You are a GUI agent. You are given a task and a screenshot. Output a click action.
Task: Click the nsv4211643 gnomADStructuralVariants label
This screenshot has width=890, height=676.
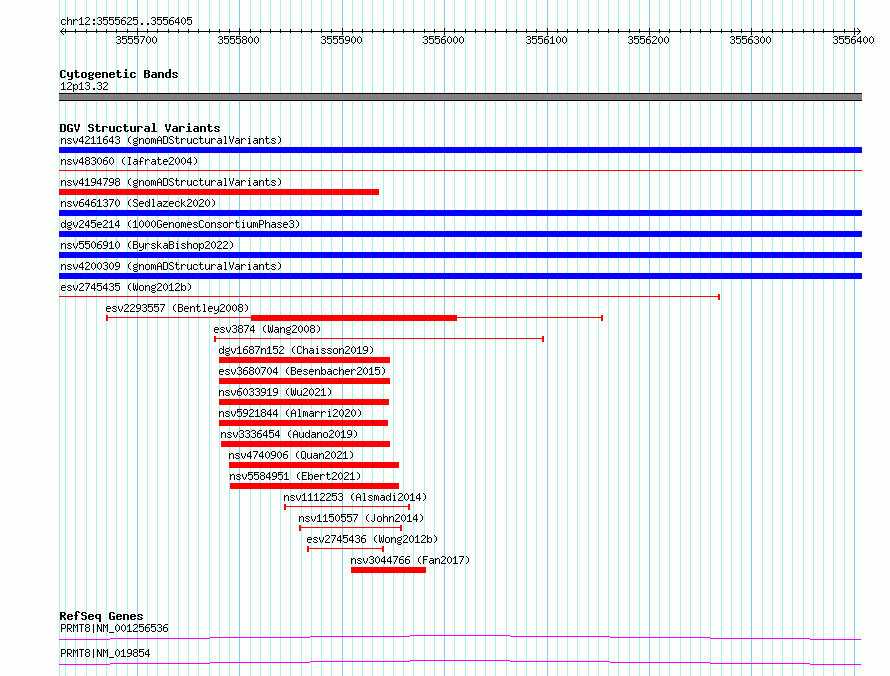[171, 140]
